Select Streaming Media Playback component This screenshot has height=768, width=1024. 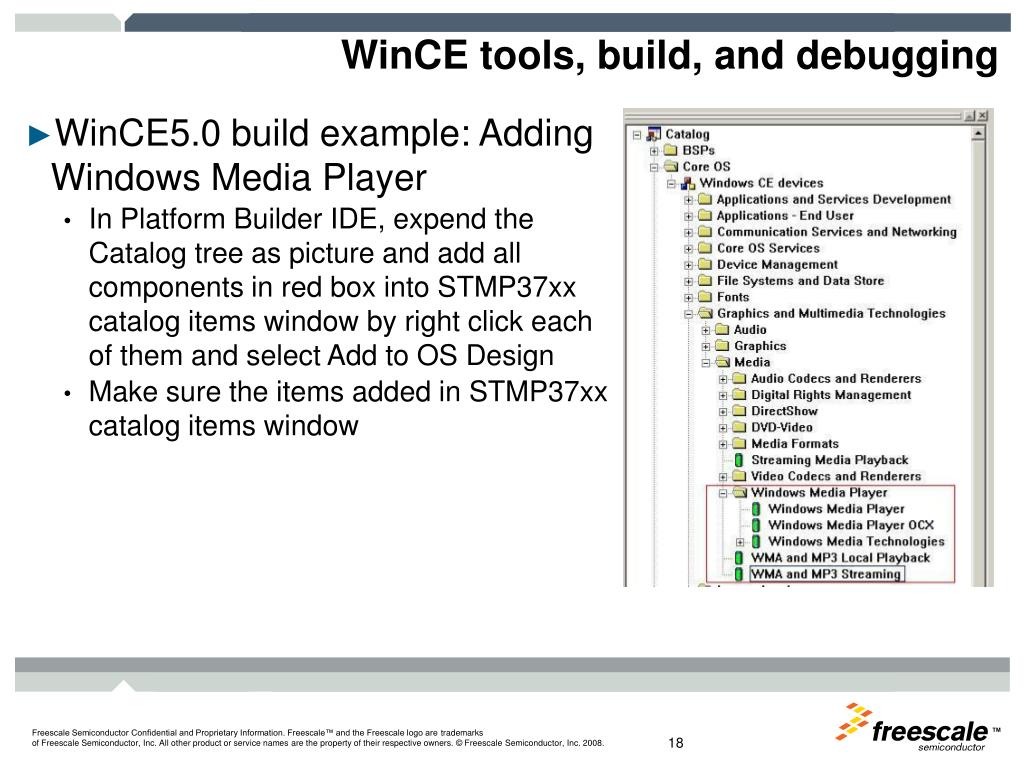pos(829,460)
